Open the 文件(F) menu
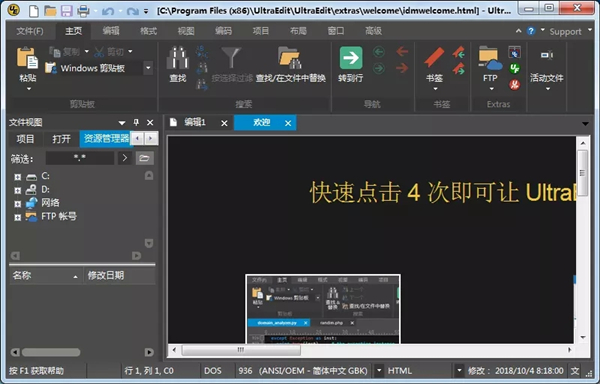 (x=29, y=31)
